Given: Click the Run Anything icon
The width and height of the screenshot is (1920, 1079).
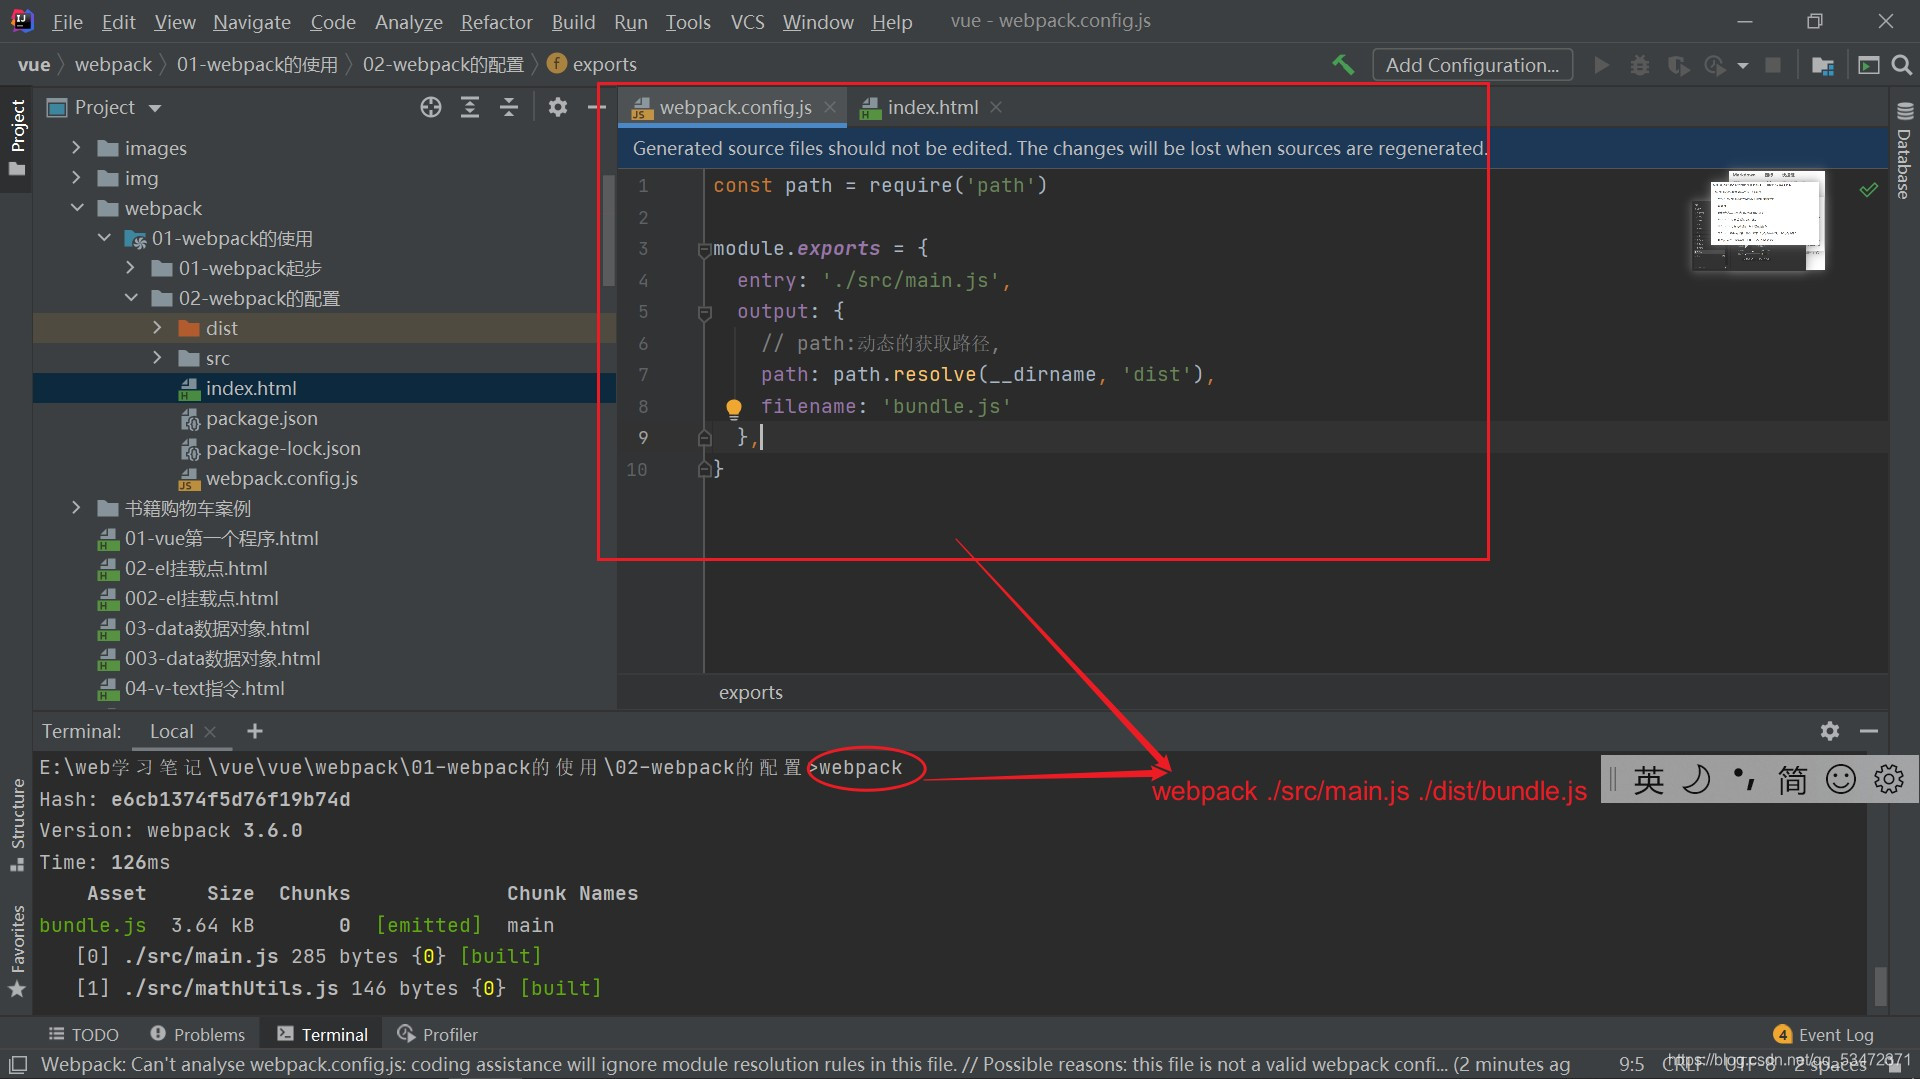Looking at the screenshot, I should tap(1868, 65).
